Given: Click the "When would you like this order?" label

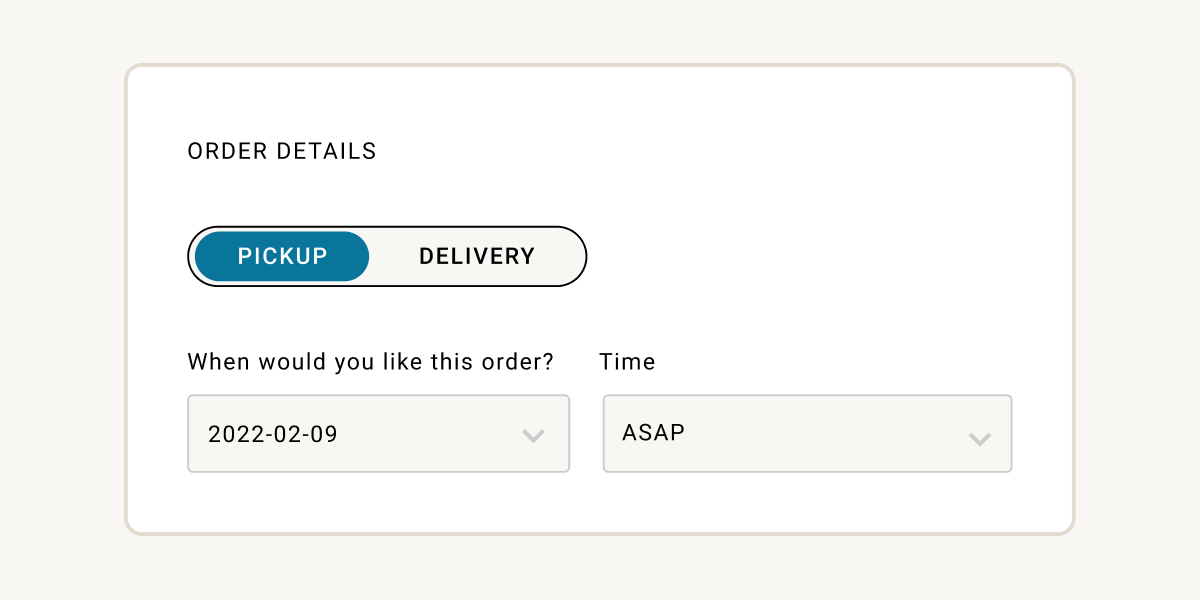Looking at the screenshot, I should pyautogui.click(x=370, y=362).
